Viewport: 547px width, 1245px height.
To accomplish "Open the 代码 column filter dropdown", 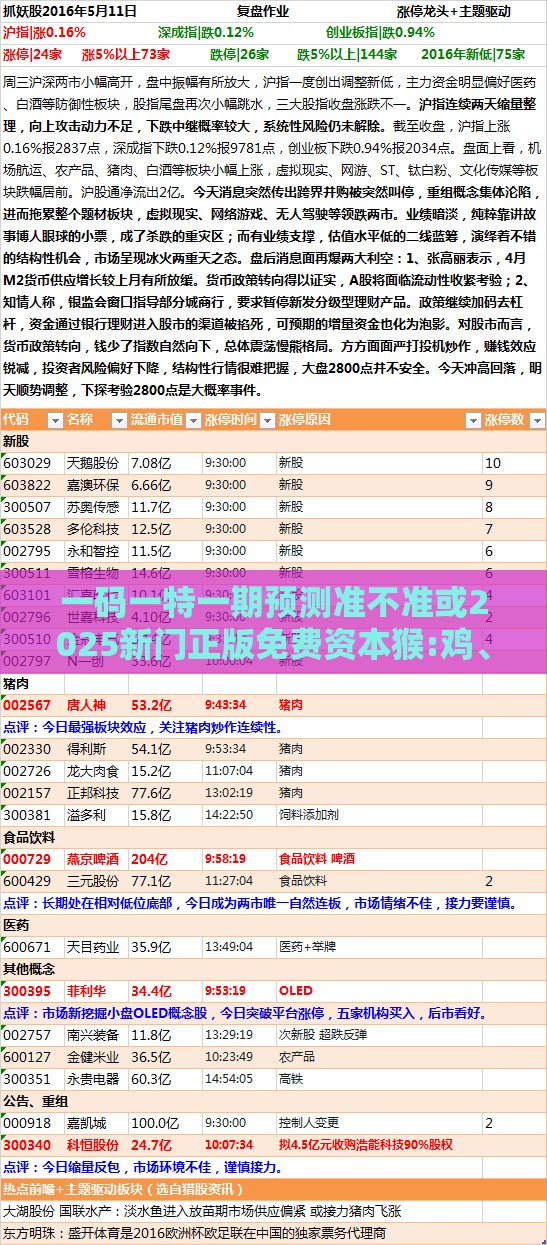I will pos(54,420).
